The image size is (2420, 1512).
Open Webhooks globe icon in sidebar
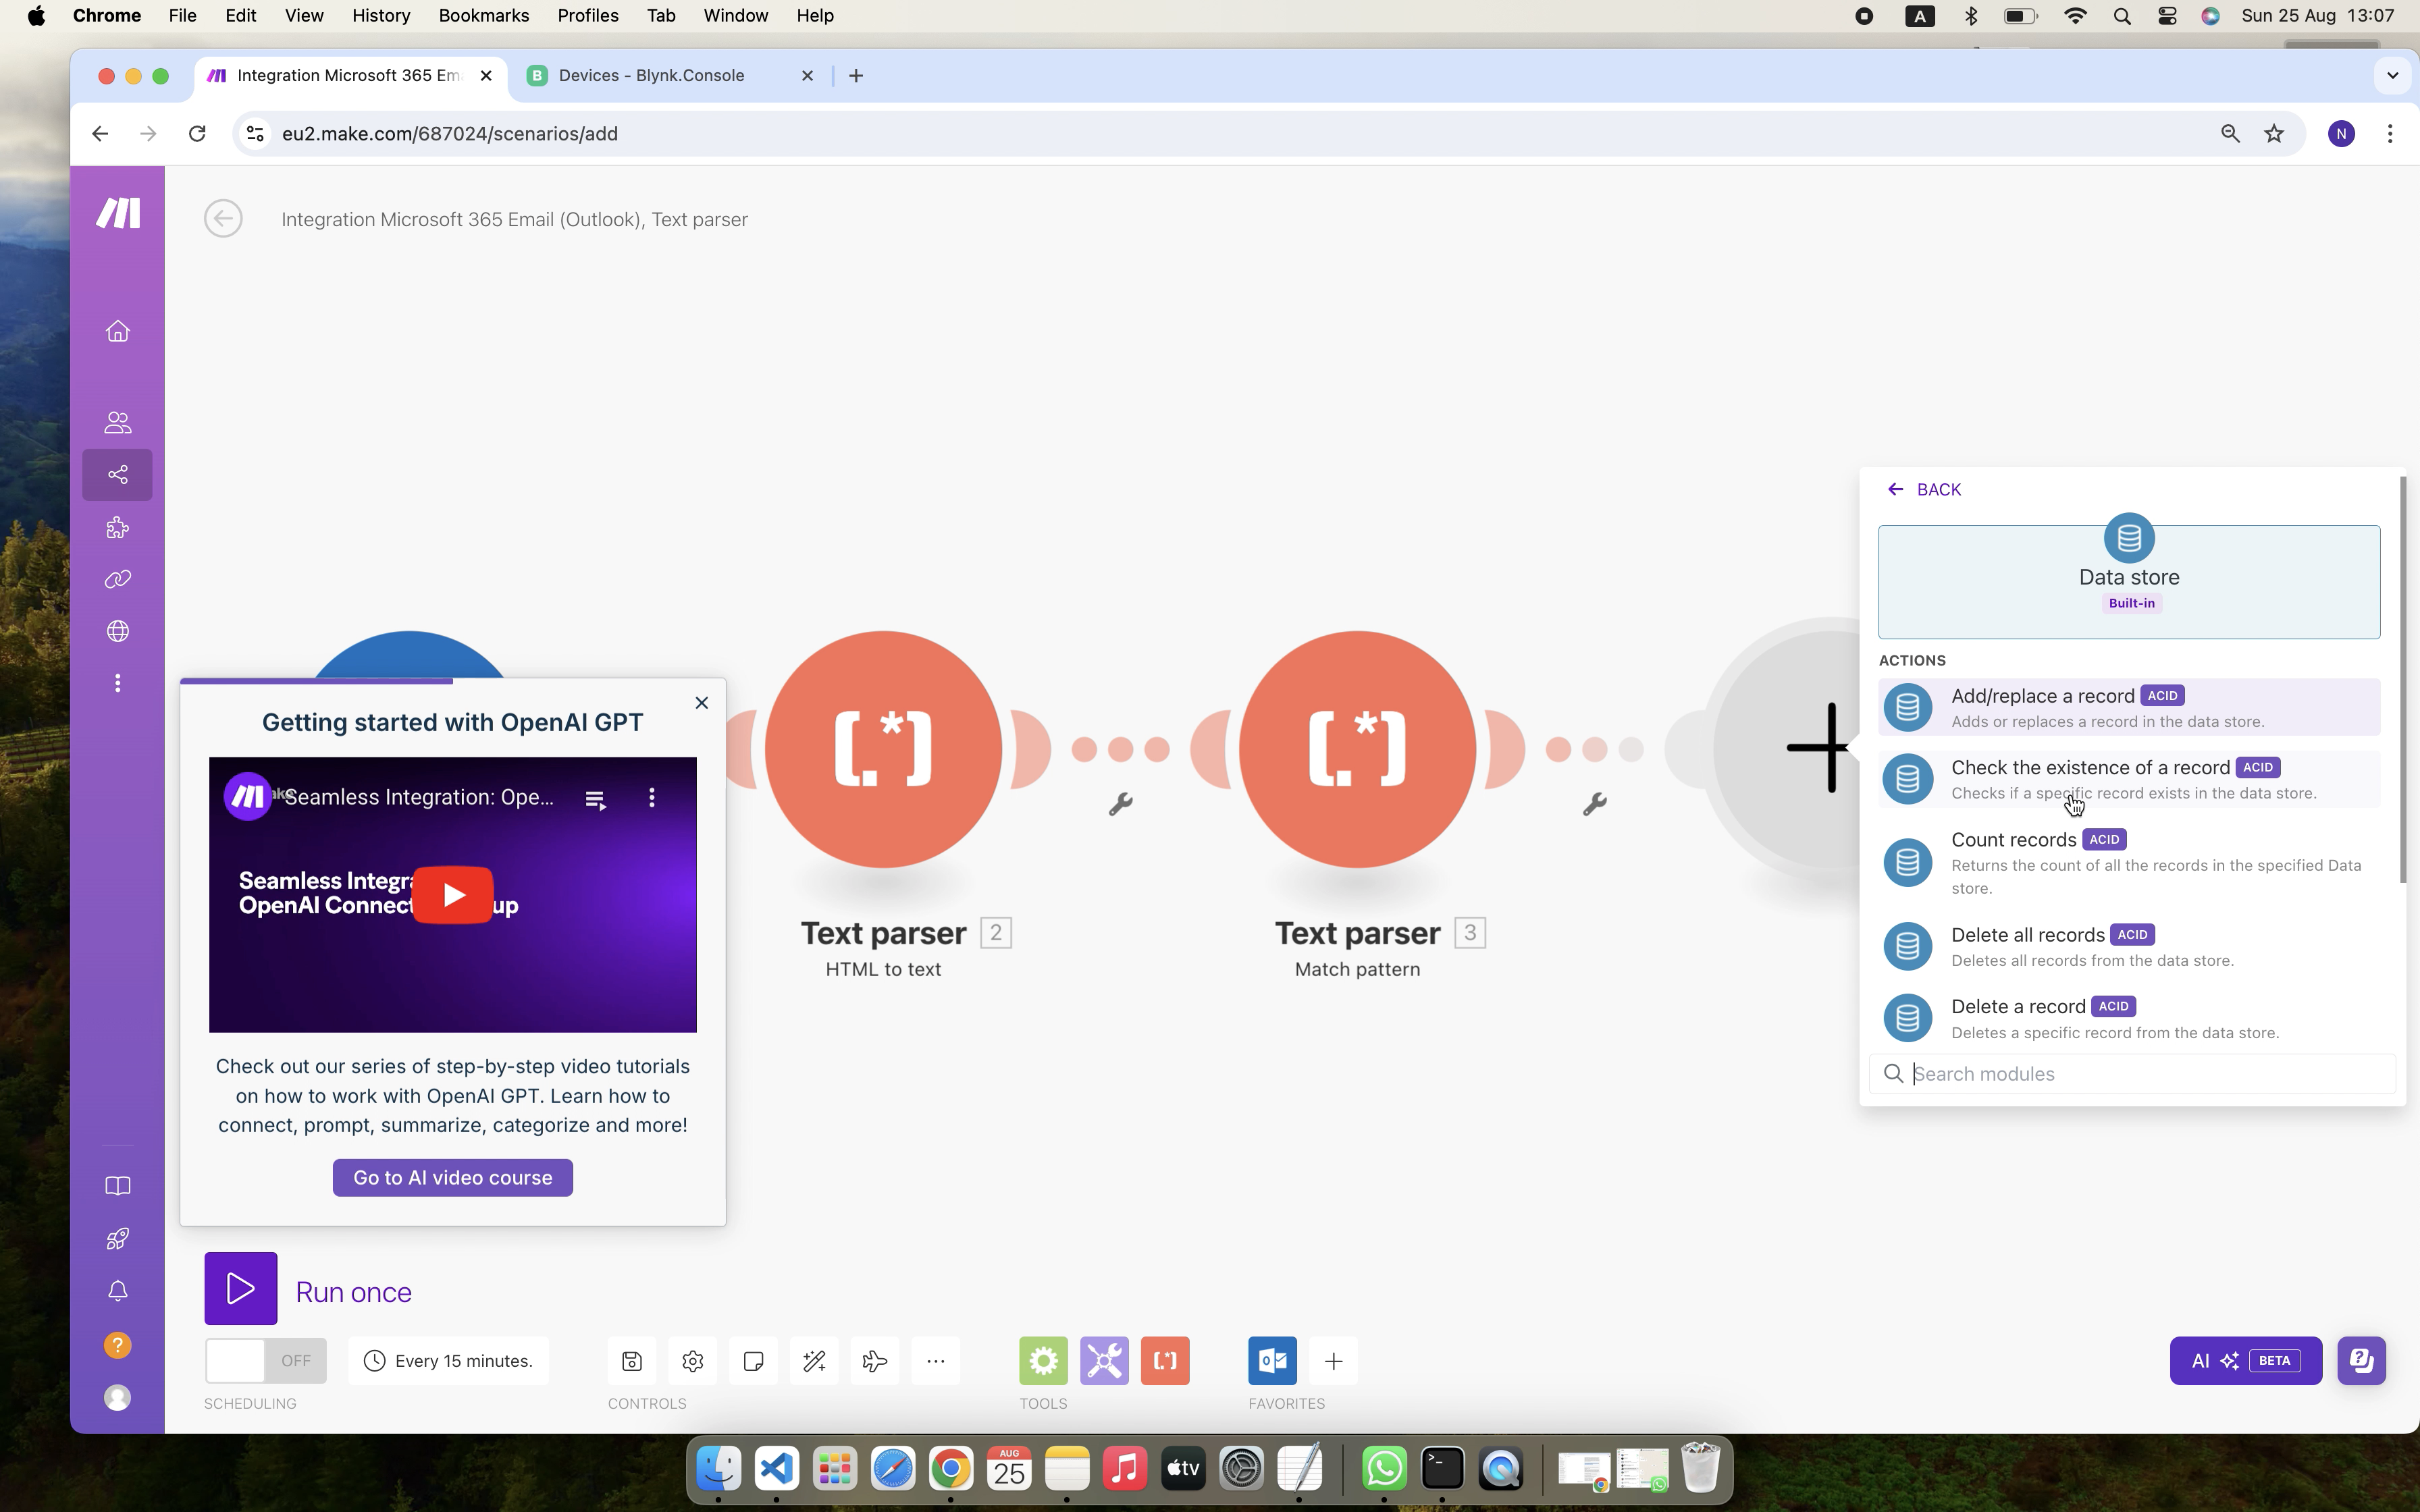[x=118, y=631]
